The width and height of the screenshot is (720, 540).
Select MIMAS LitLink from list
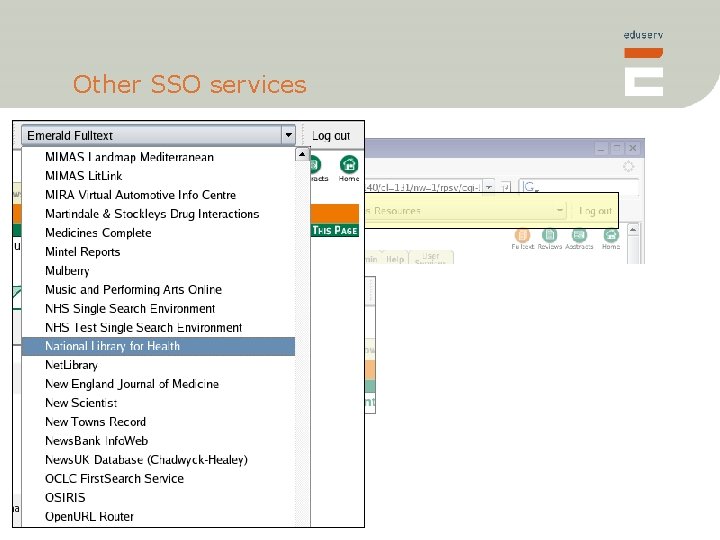coord(84,176)
